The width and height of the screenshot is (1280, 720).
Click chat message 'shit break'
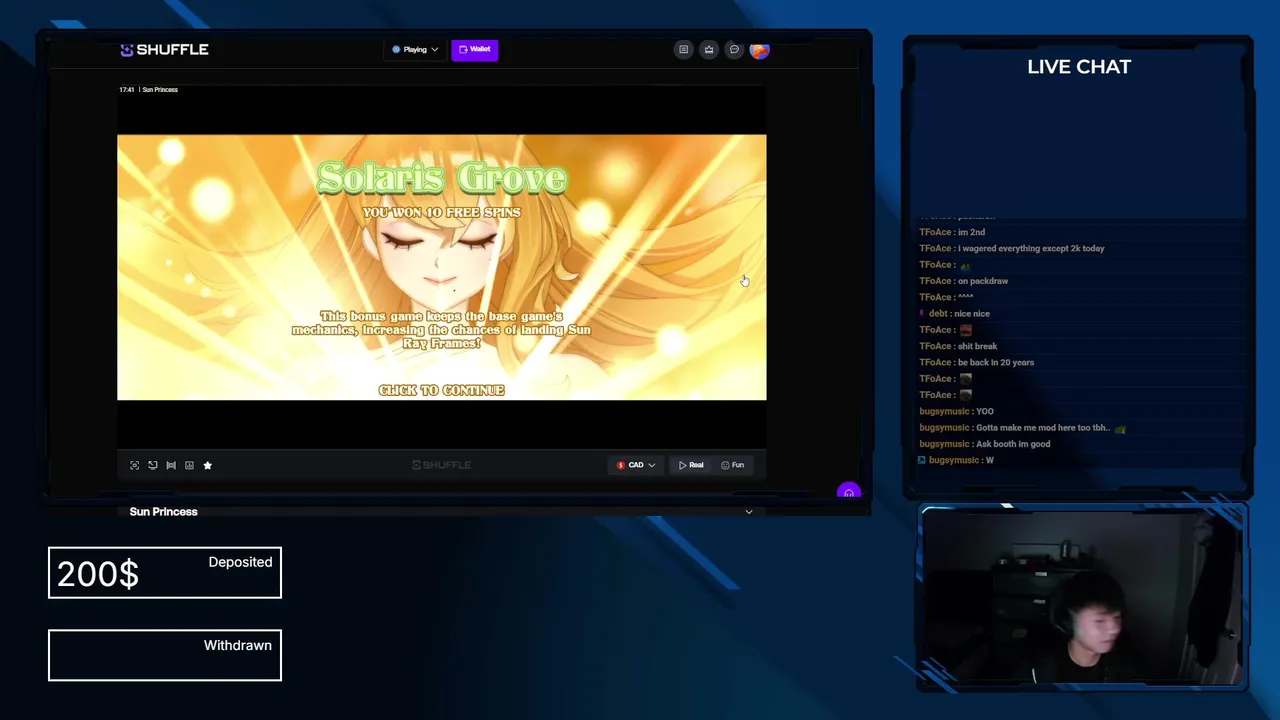(977, 346)
